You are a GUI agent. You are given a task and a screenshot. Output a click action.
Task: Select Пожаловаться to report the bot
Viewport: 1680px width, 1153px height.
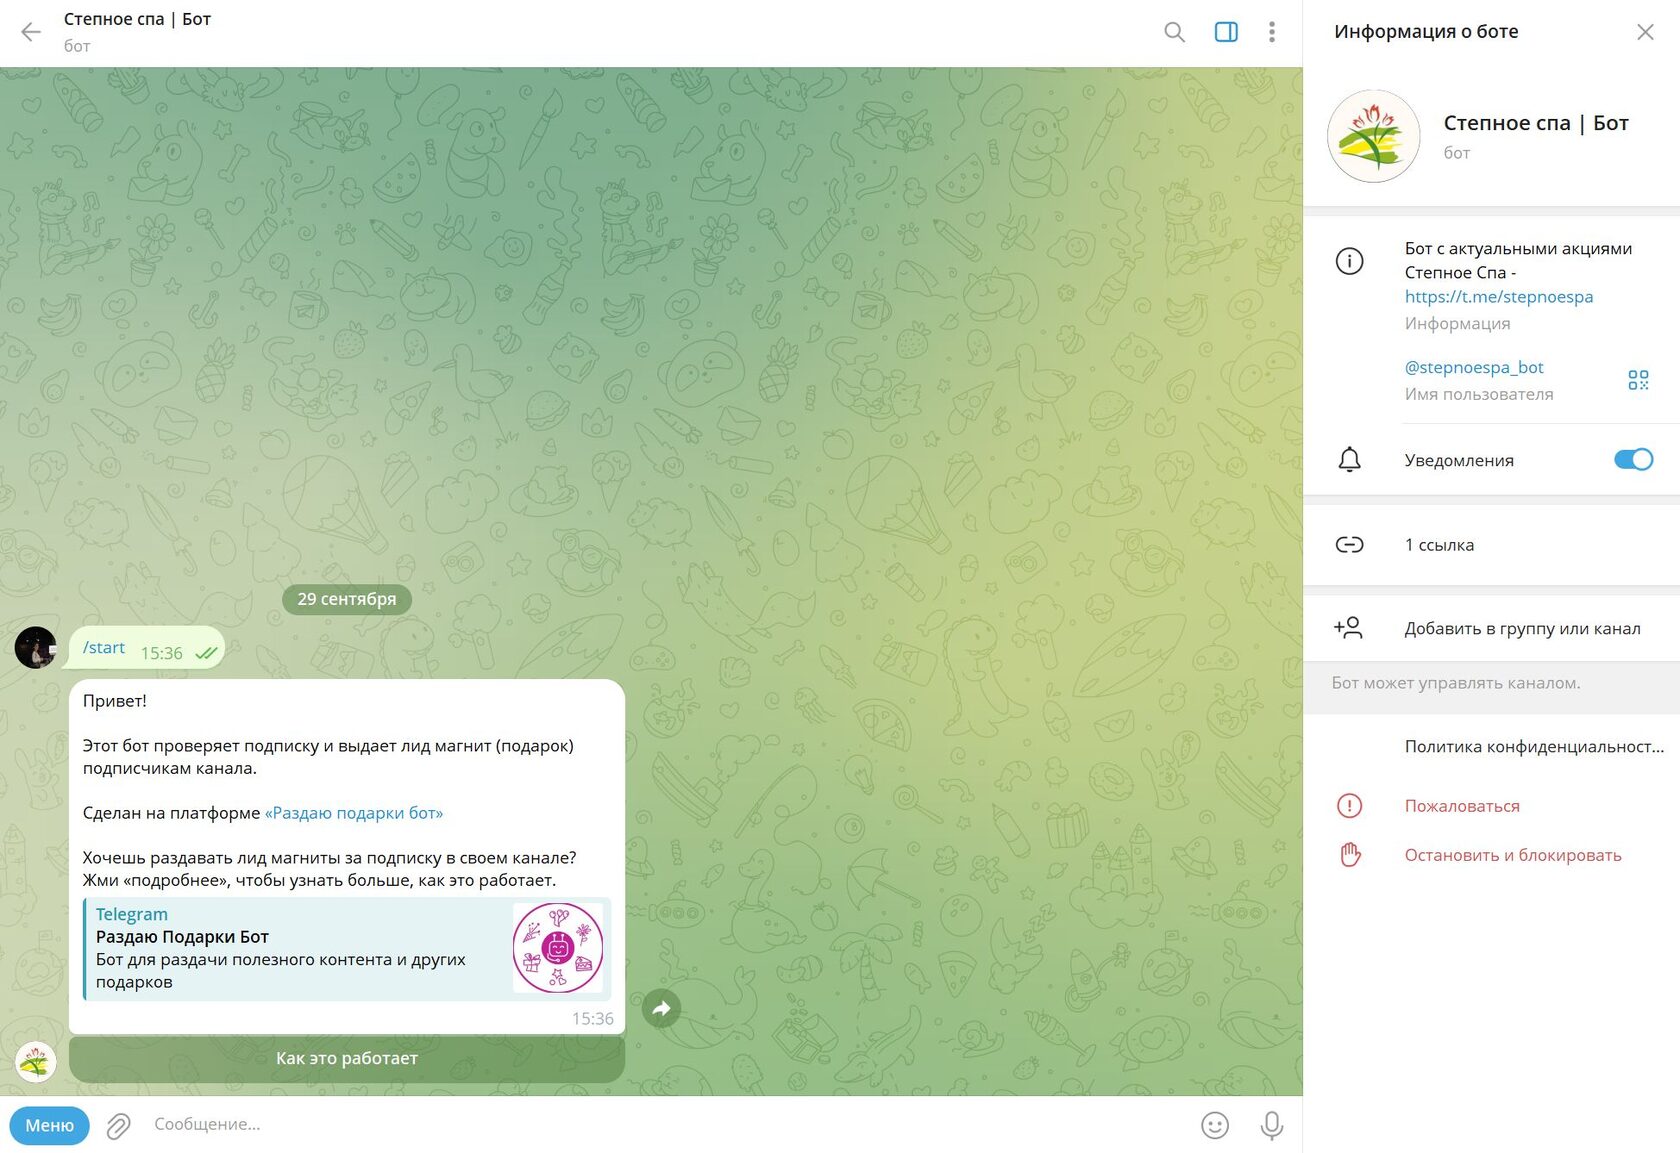tap(1462, 806)
